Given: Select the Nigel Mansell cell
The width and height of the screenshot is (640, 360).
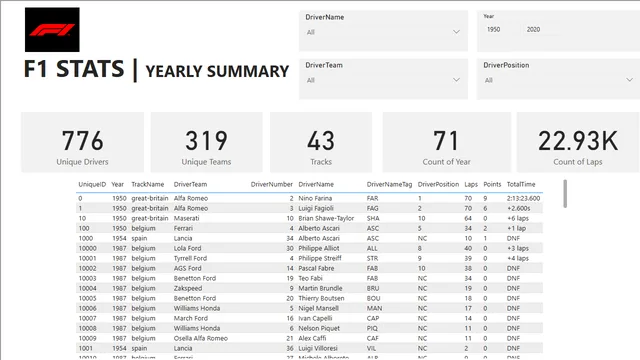Looking at the screenshot, I should pos(318,308).
